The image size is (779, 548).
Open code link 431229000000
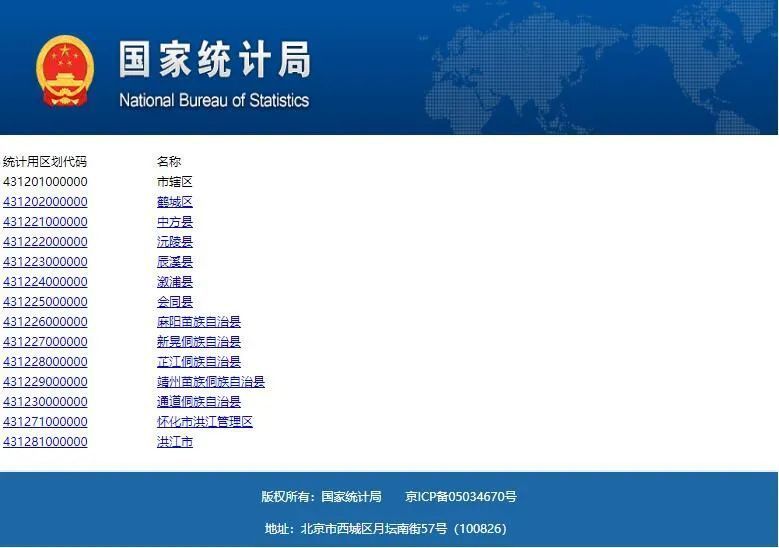coord(45,382)
